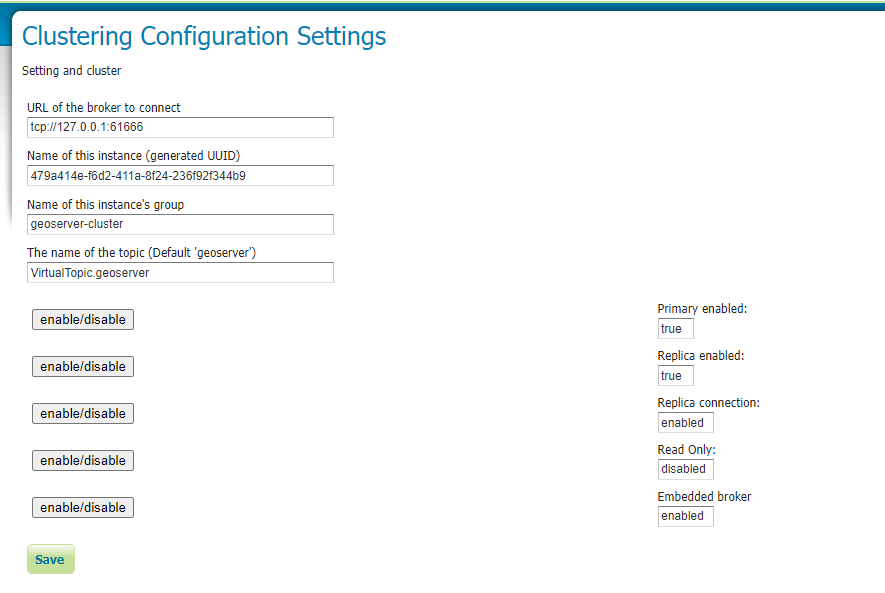Image resolution: width=885 pixels, height=593 pixels.
Task: Click the Replica enabled status box
Action: click(675, 376)
